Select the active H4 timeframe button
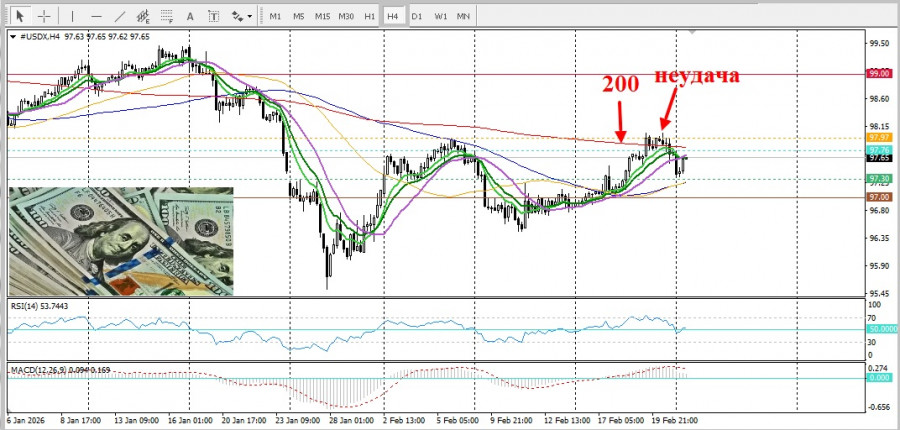This screenshot has height=430, width=900. pos(393,16)
